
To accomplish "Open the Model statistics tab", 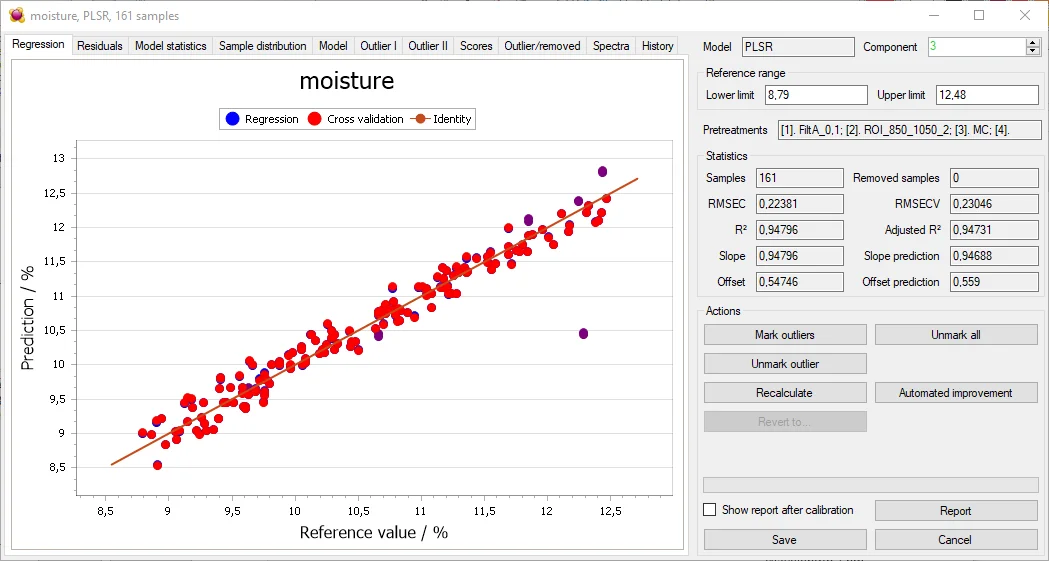I will (x=170, y=46).
